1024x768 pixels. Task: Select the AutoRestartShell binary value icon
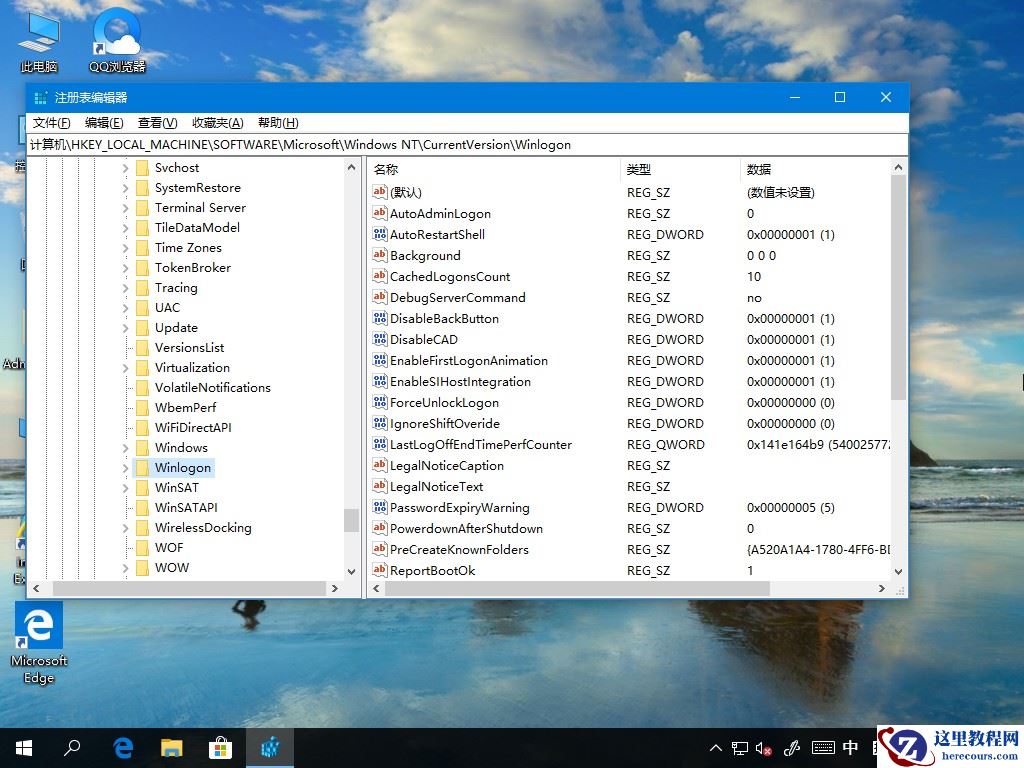(381, 234)
